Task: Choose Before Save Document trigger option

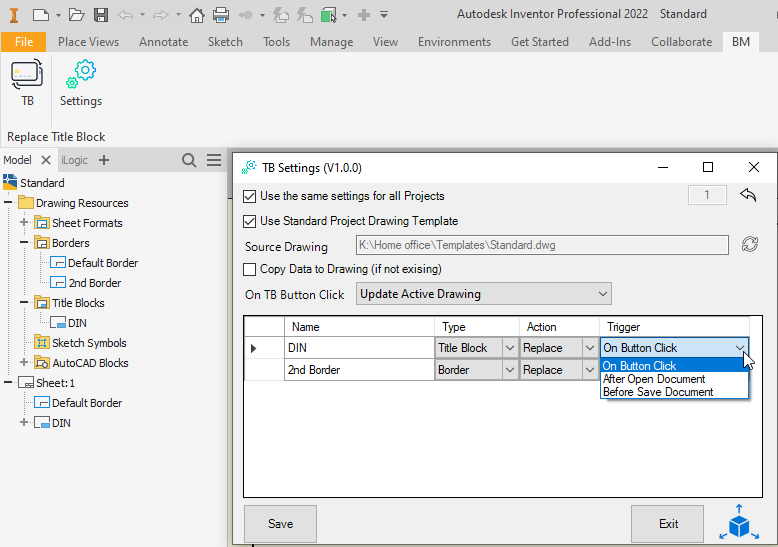Action: point(658,392)
